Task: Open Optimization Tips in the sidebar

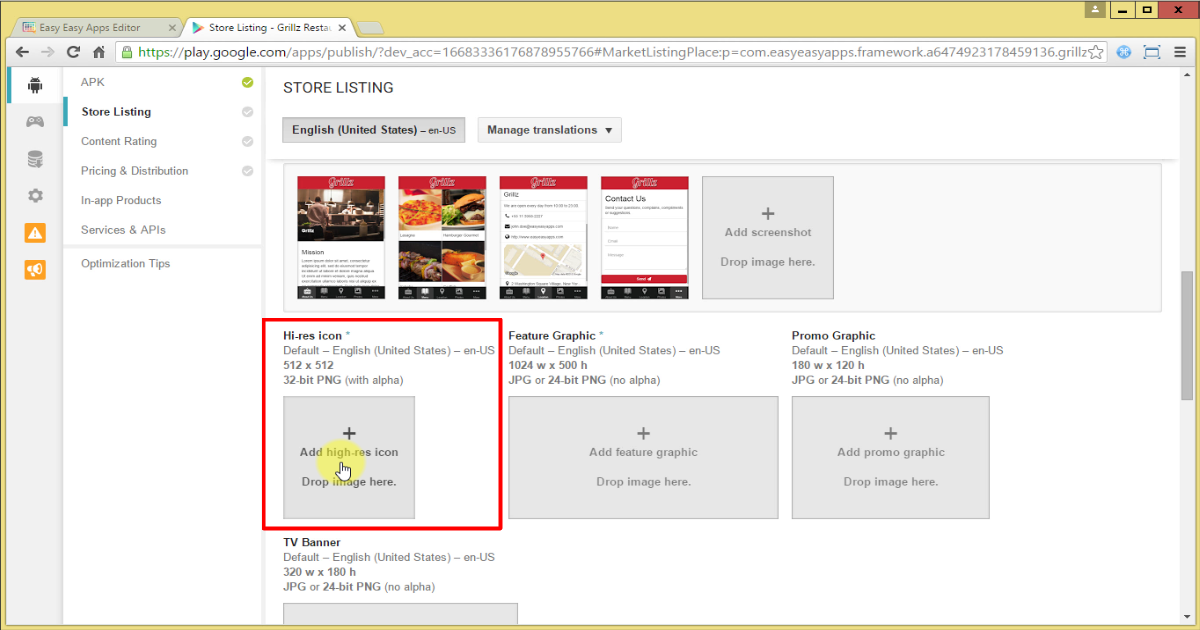Action: tap(125, 264)
